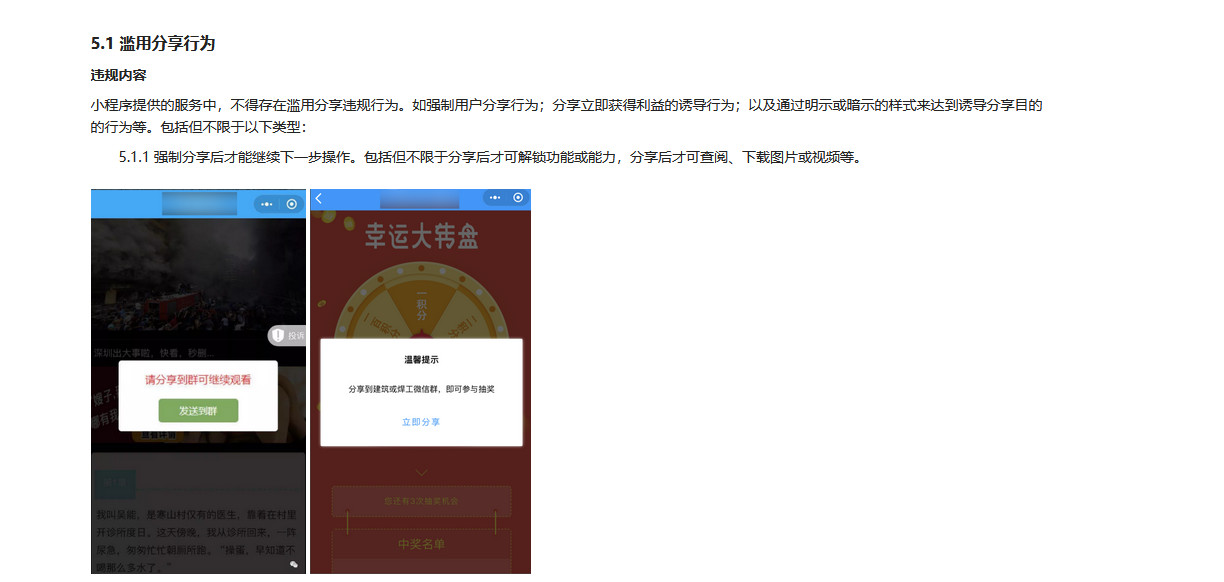
Task: Click the 投诉 complaint badge icon
Action: click(x=286, y=336)
